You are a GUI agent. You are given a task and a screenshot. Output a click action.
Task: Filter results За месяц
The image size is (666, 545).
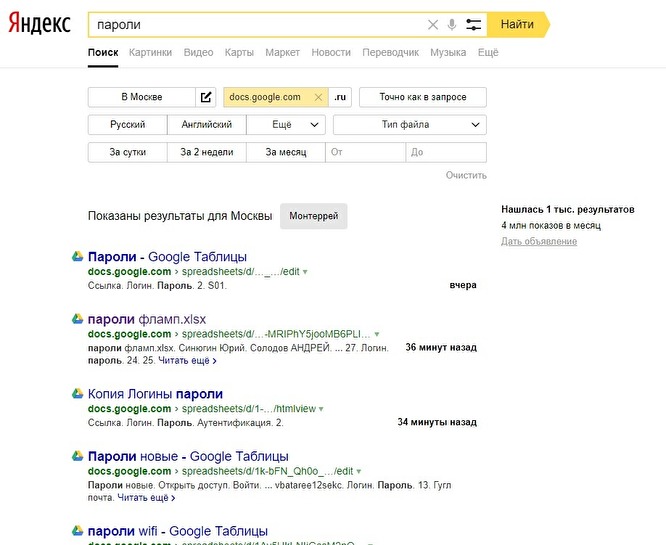[285, 152]
